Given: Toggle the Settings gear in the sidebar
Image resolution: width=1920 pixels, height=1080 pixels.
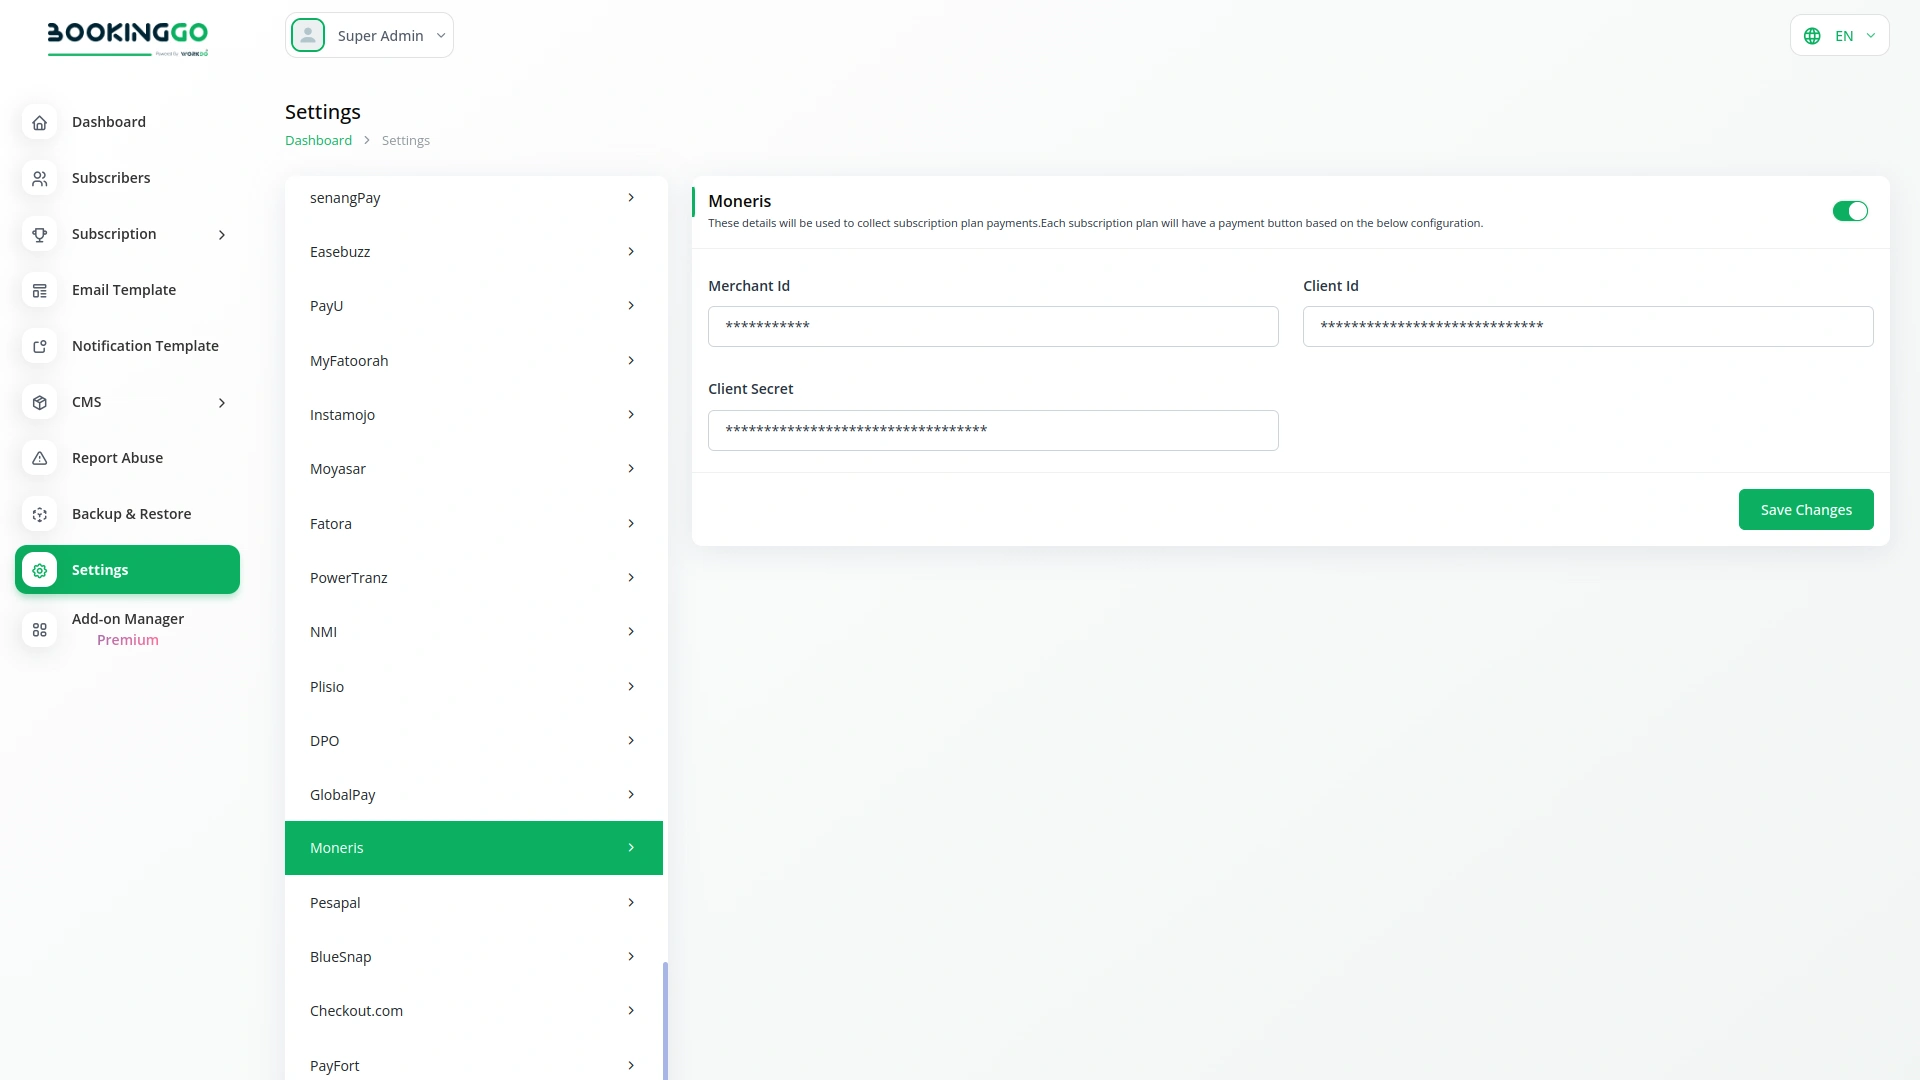Looking at the screenshot, I should [x=39, y=570].
